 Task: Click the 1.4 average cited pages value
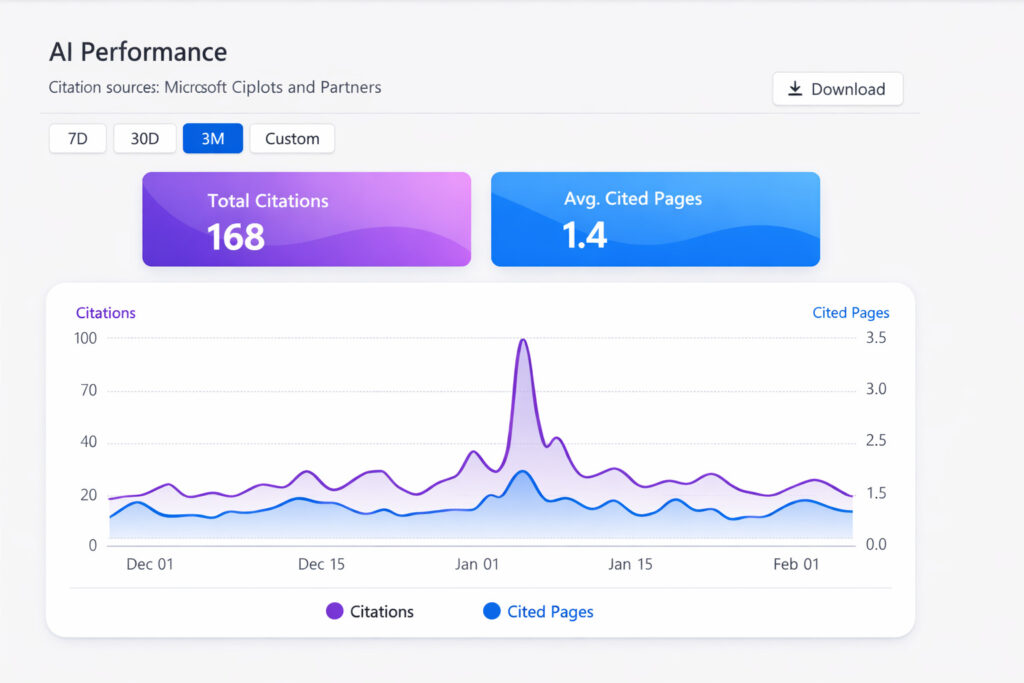(585, 235)
